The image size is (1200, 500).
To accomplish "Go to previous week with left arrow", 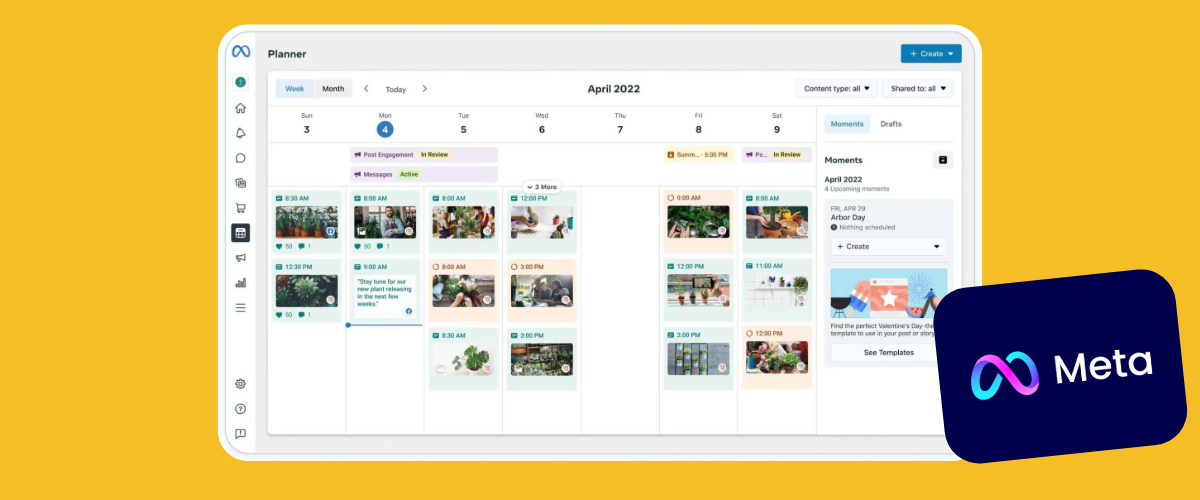I will pyautogui.click(x=366, y=88).
